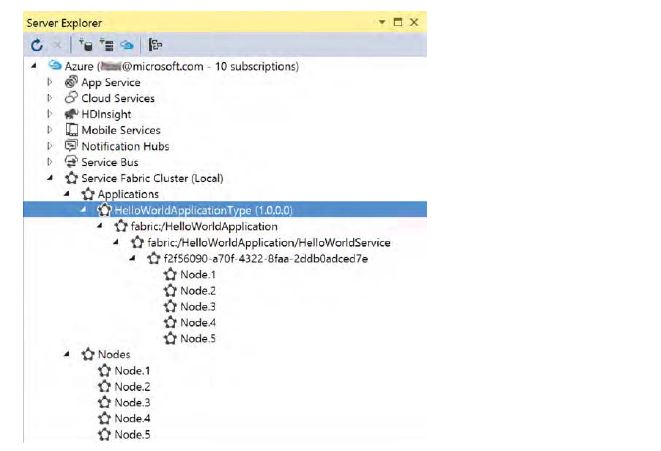The width and height of the screenshot is (661, 451).
Task: Click the Service Bus icon
Action: coord(71,161)
